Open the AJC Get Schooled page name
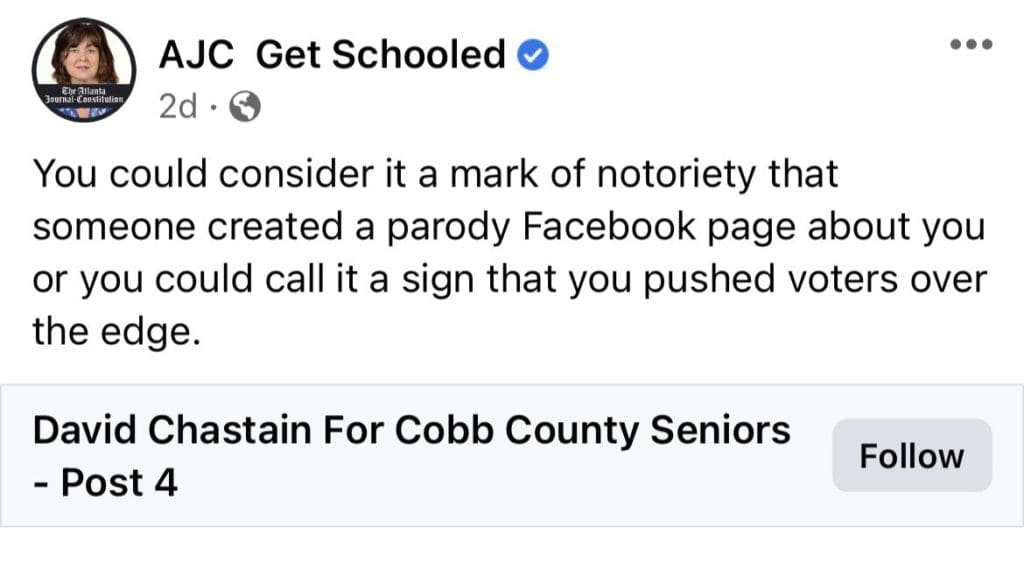The width and height of the screenshot is (1024, 569). coord(332,54)
